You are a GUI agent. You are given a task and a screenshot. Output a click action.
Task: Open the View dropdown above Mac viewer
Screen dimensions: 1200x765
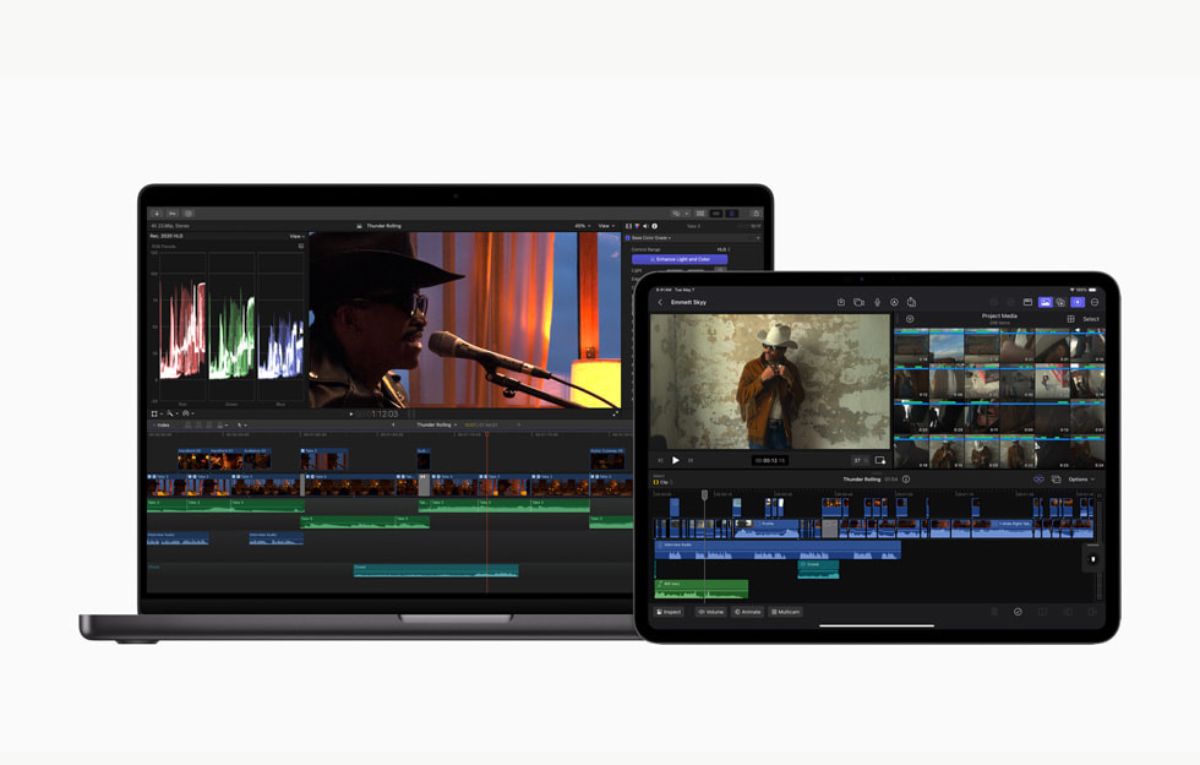coord(604,226)
